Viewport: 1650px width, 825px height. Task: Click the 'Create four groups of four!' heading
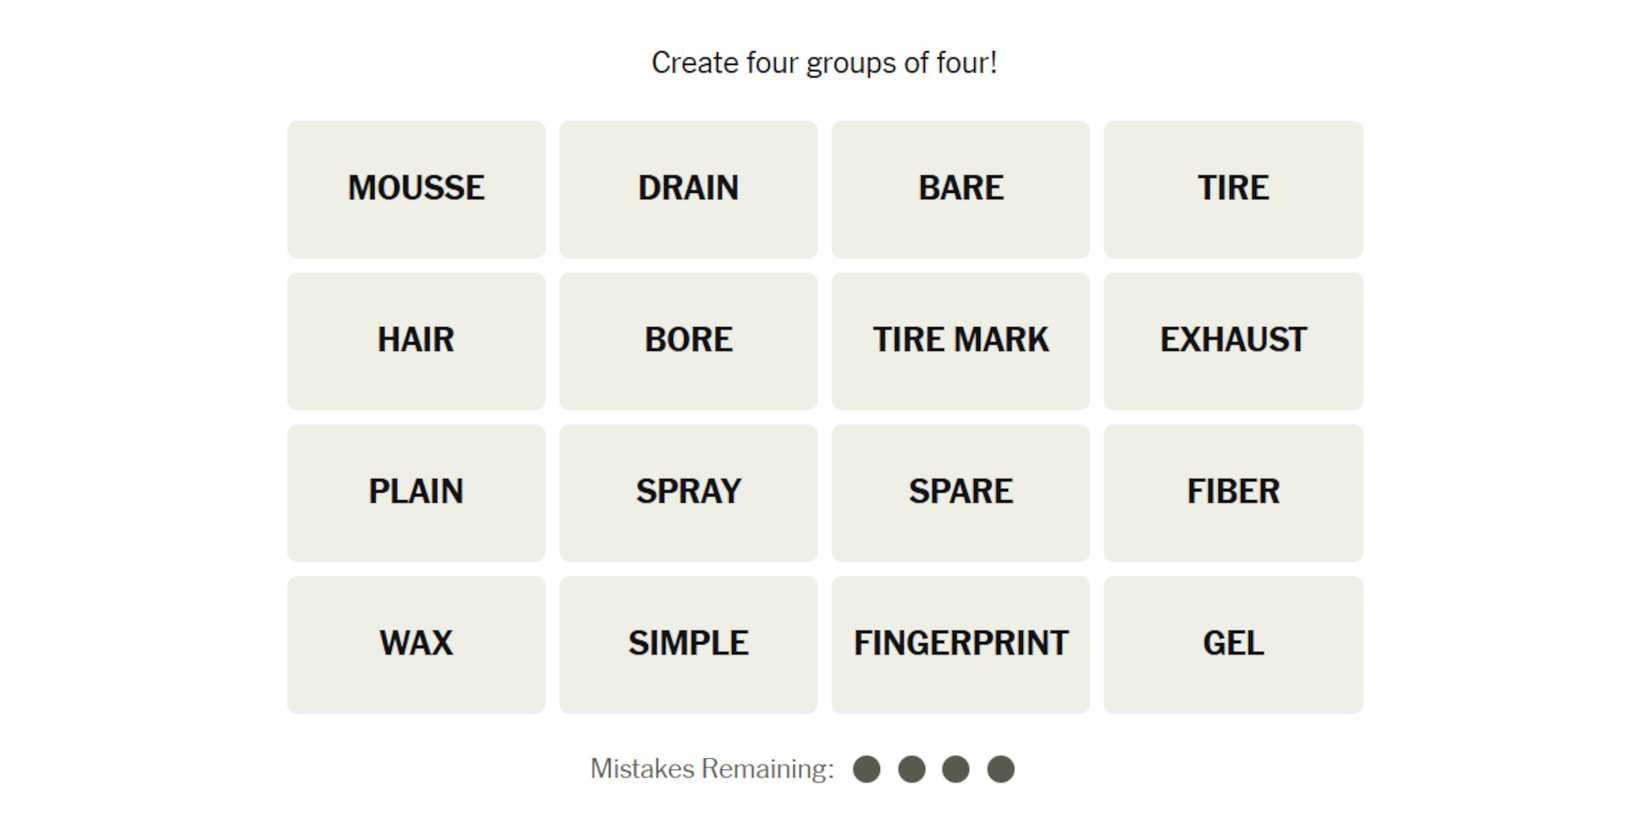(824, 63)
